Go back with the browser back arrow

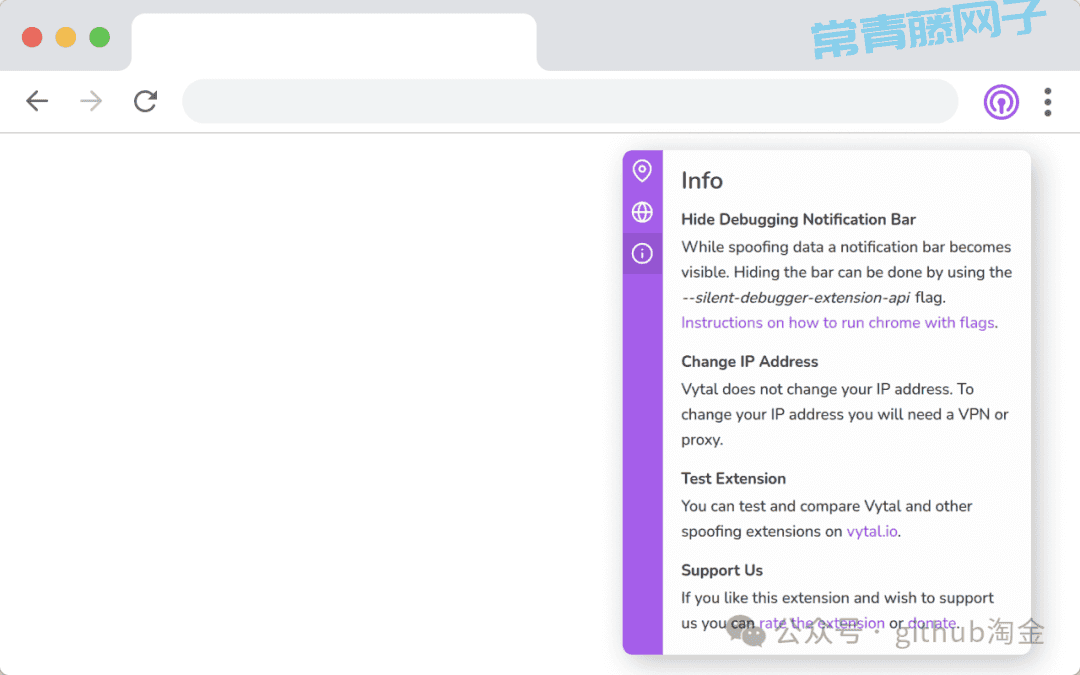[37, 101]
